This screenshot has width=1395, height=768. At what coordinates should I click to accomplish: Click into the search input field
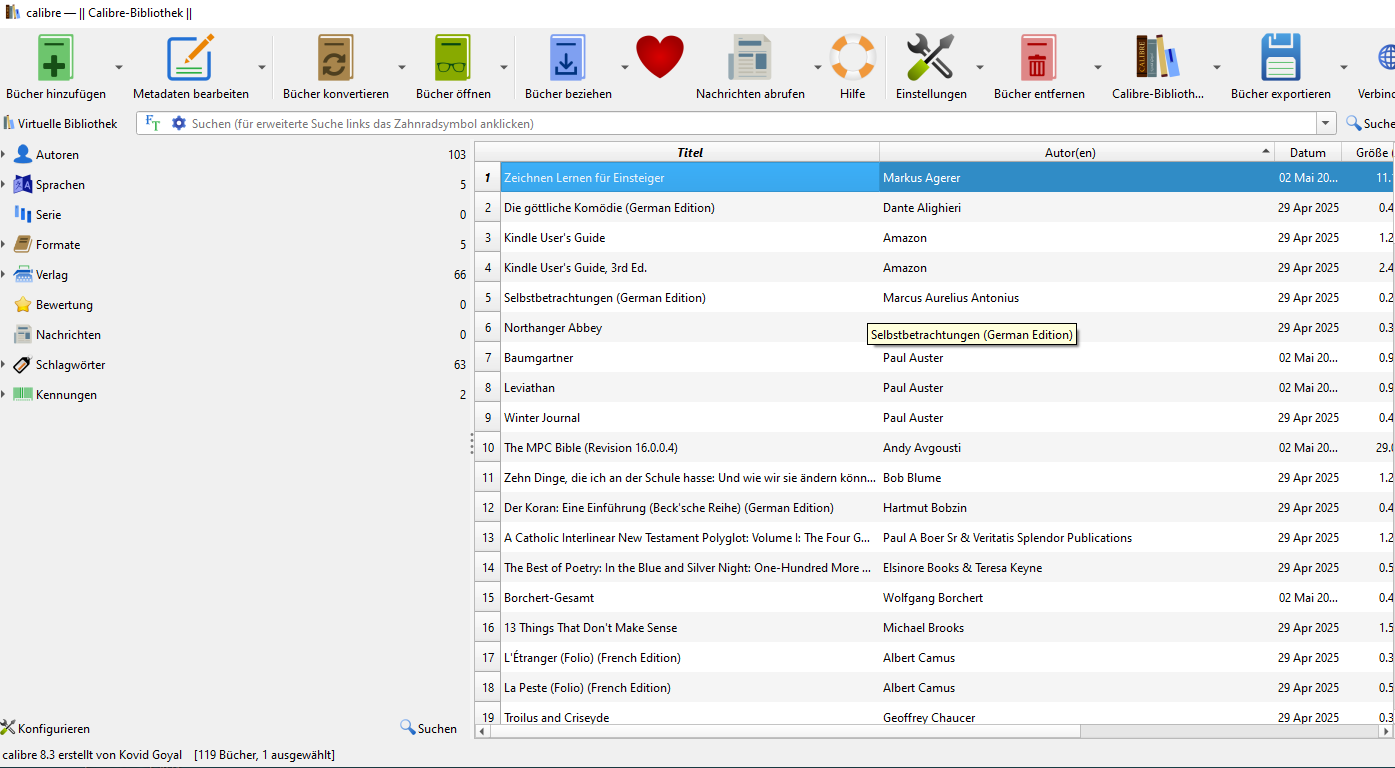[x=752, y=123]
